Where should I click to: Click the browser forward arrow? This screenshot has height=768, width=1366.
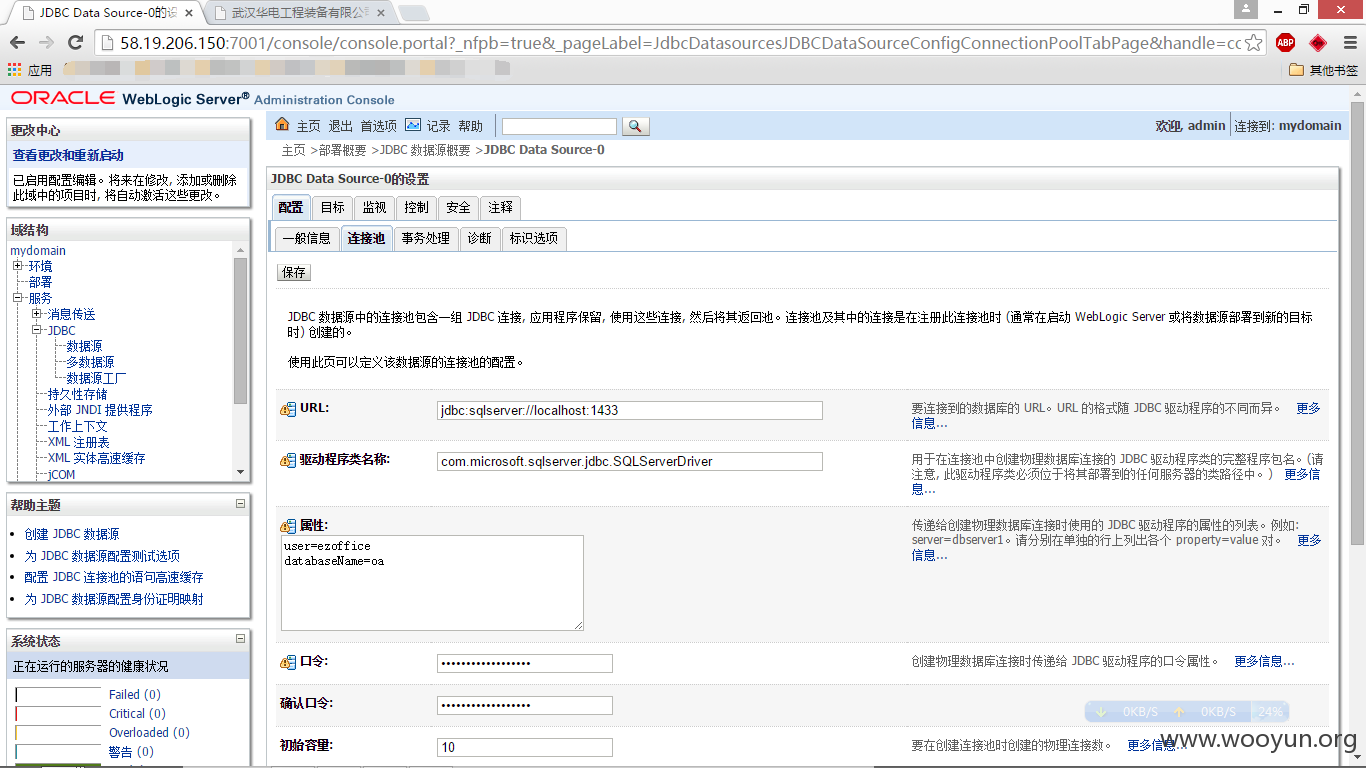pyautogui.click(x=46, y=43)
